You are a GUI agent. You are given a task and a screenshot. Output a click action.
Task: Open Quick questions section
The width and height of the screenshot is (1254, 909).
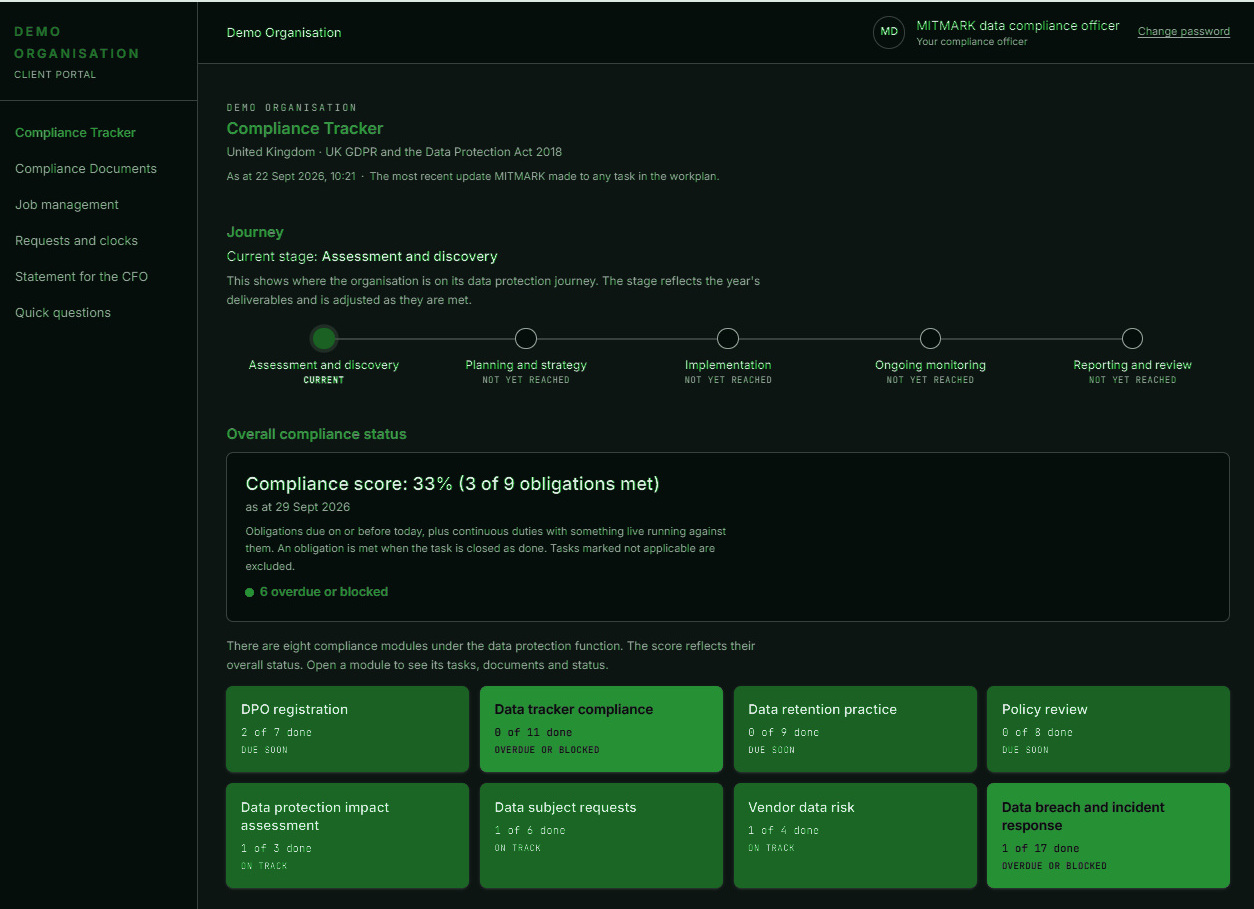click(x=63, y=313)
